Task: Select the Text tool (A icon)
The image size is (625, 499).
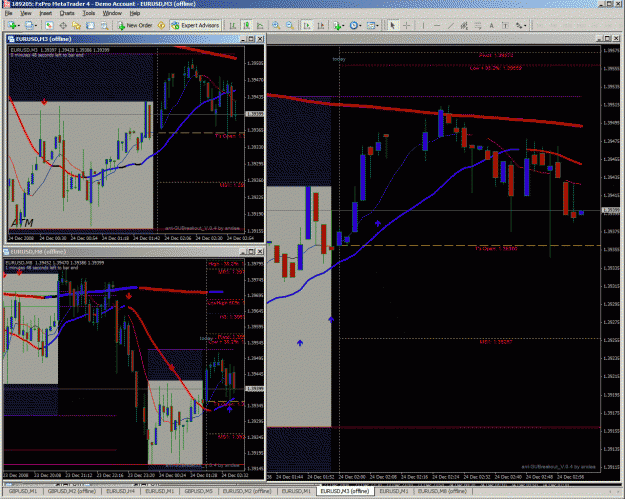Action: coord(491,26)
